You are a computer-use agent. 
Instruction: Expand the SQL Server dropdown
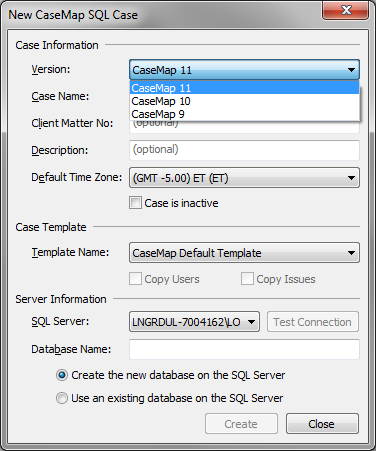tap(194, 322)
